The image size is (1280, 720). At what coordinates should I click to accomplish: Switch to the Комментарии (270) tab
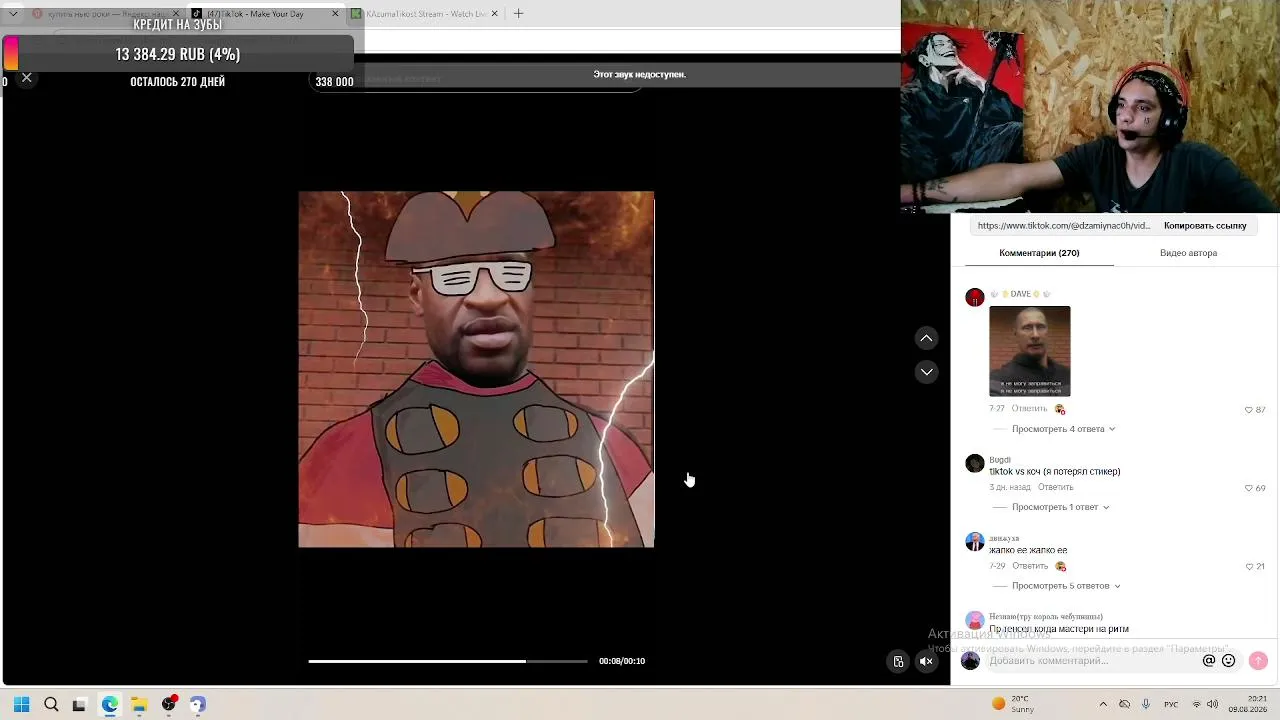[1039, 253]
